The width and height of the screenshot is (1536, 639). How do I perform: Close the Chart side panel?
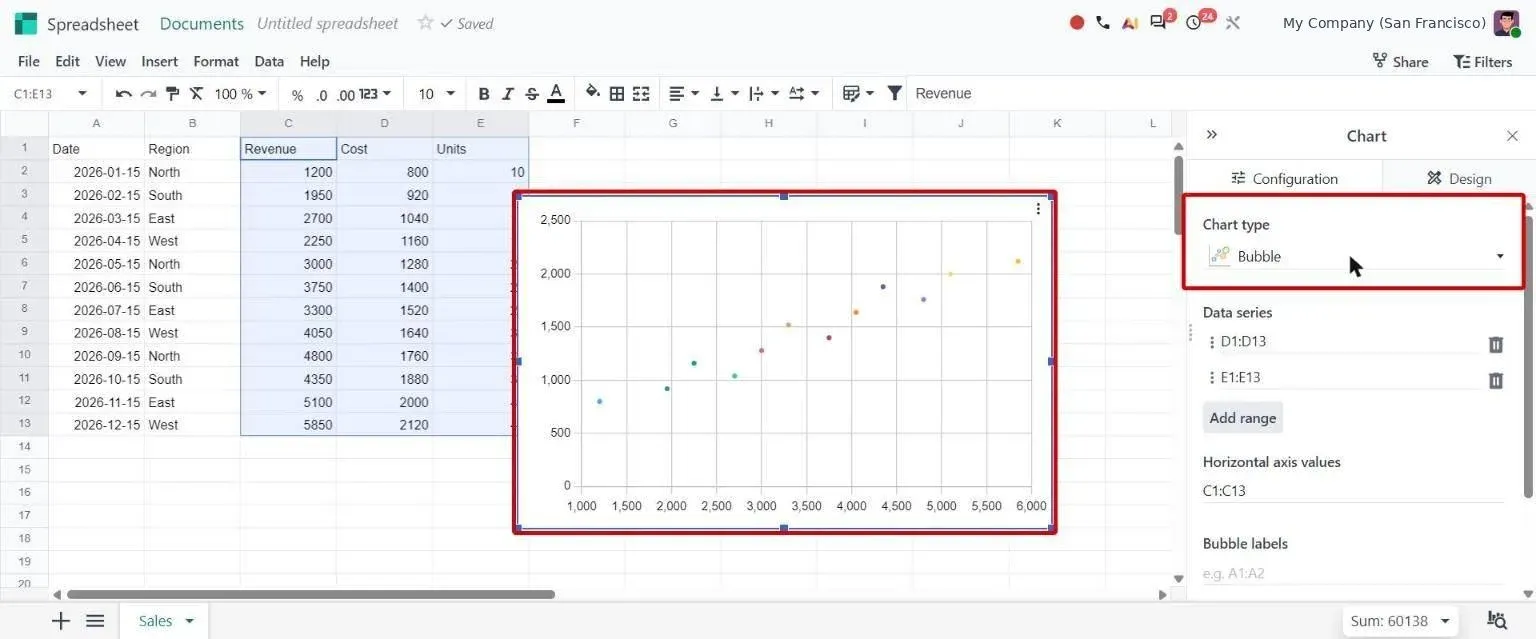(x=1512, y=135)
